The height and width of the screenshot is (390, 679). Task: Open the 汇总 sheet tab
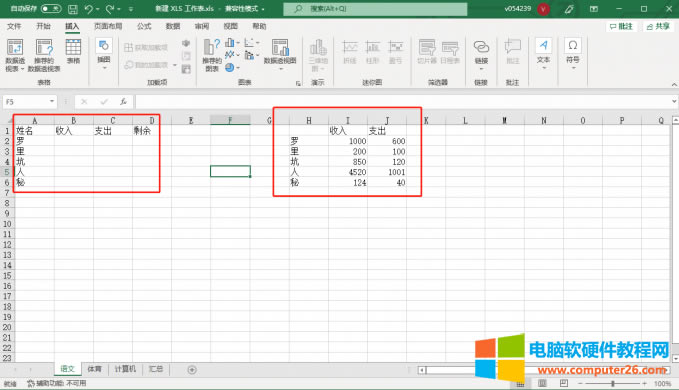coord(156,369)
